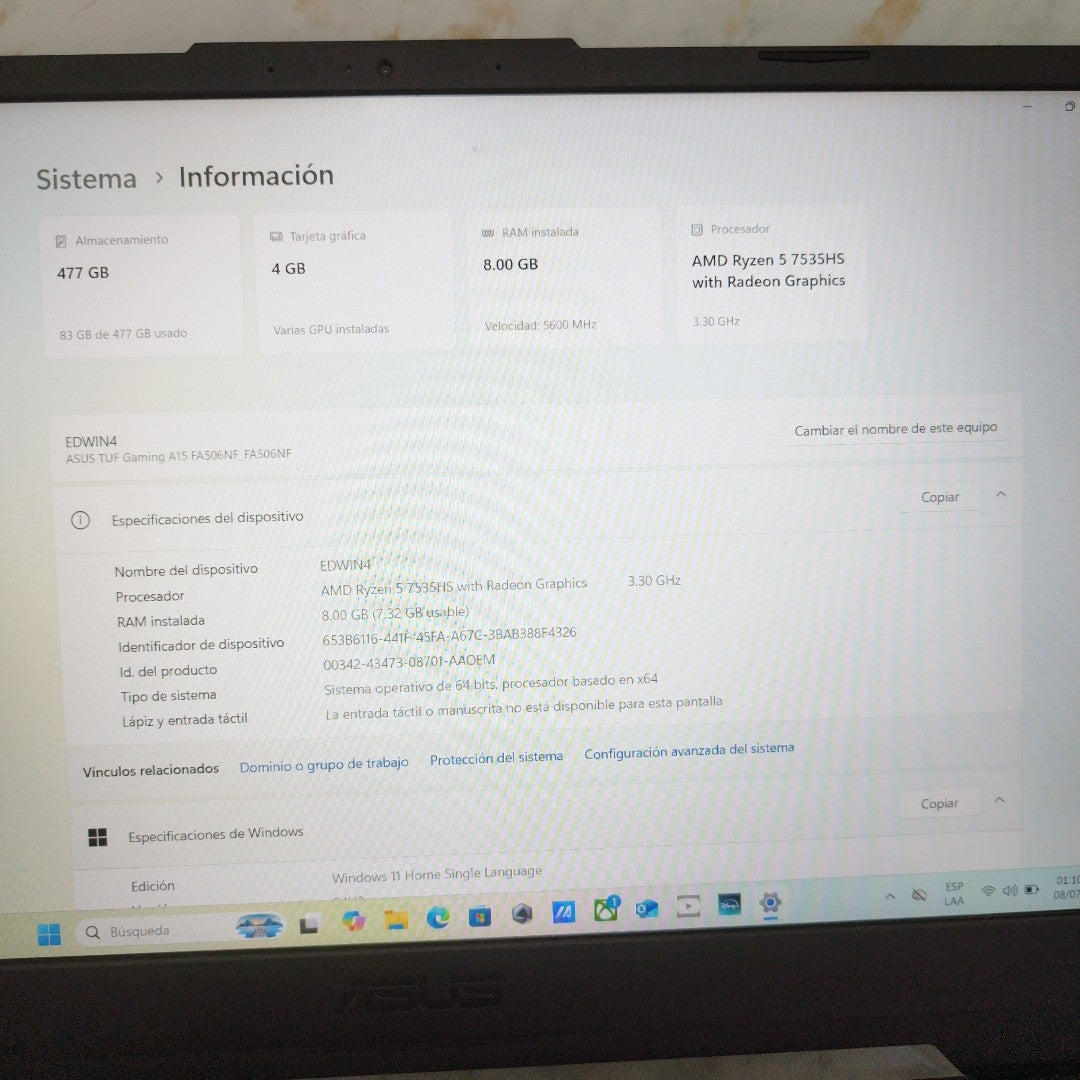
Task: Click Información breadcrumb title
Action: [x=256, y=176]
